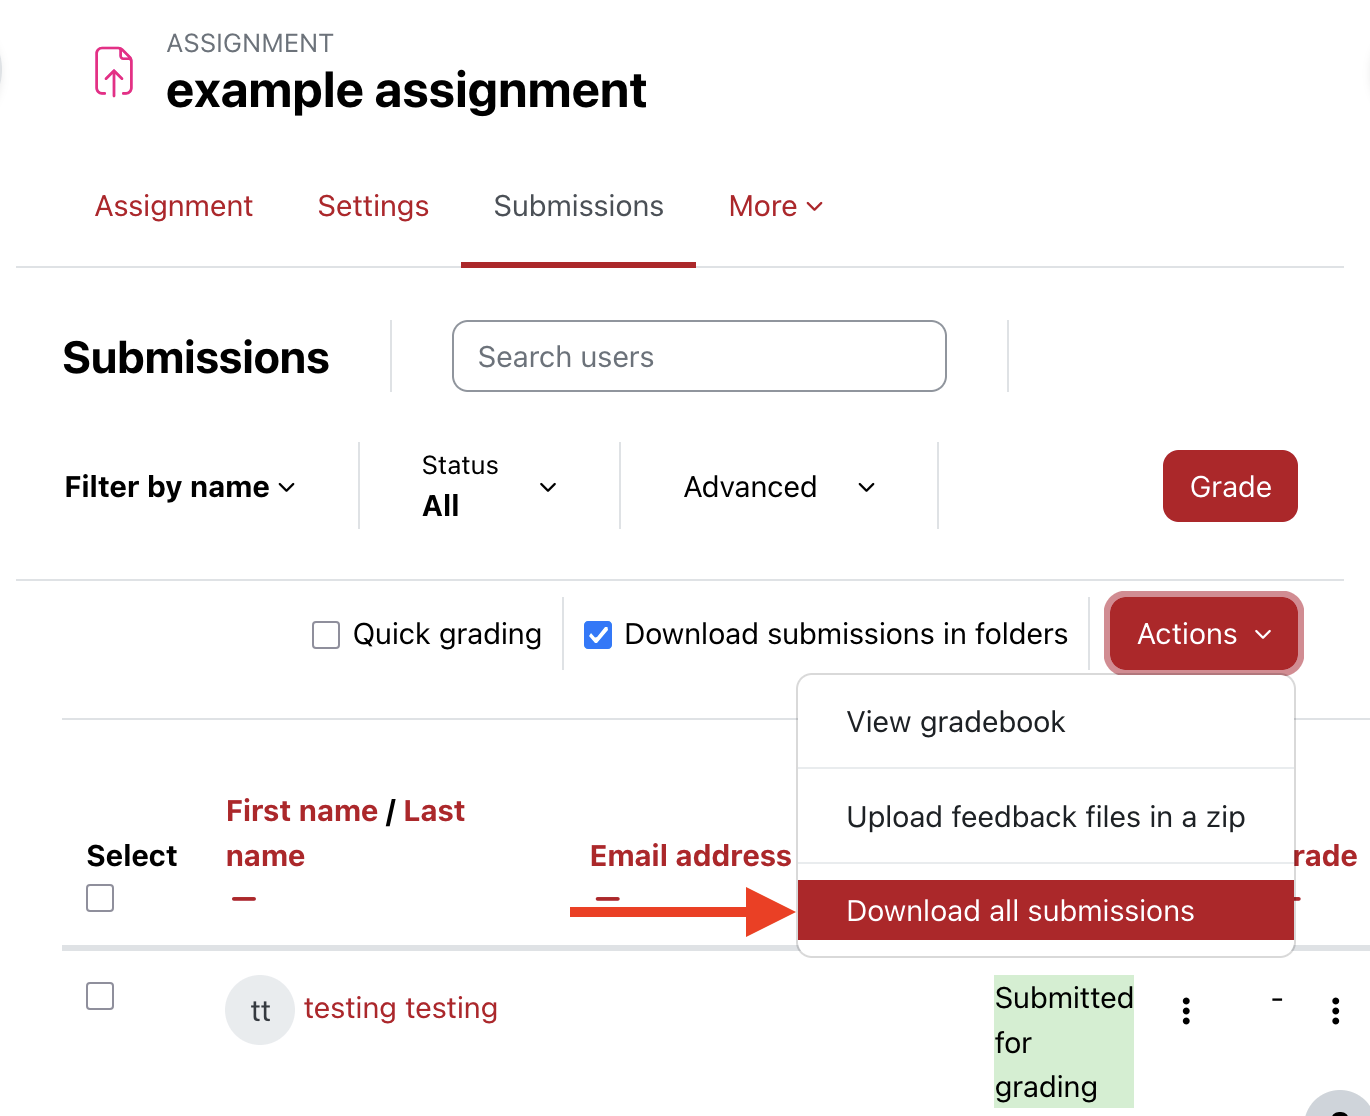1370x1116 pixels.
Task: Click the tt user avatar
Action: (259, 1009)
